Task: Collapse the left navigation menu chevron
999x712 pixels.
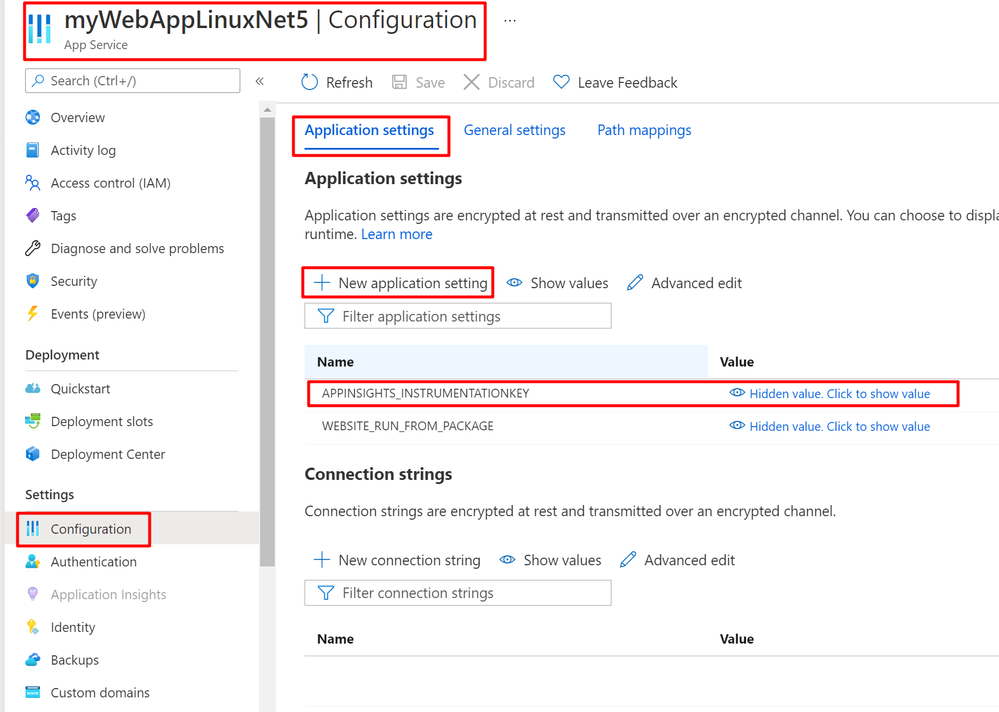Action: coord(260,81)
